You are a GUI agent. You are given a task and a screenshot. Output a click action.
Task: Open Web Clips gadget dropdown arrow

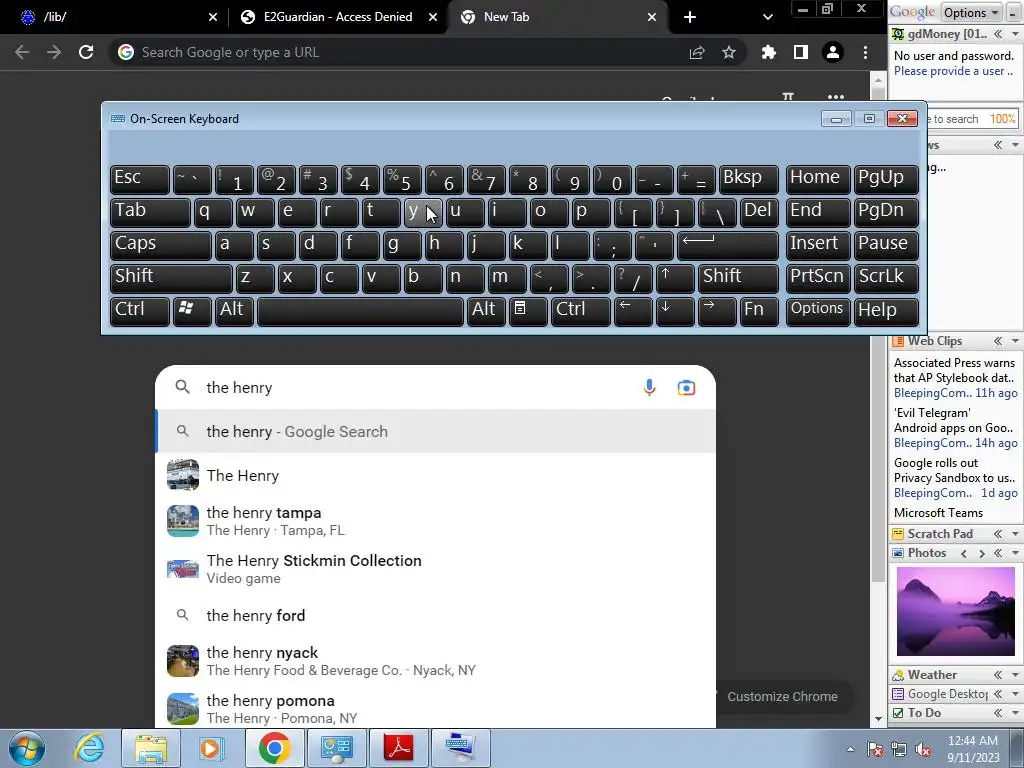click(x=1015, y=341)
